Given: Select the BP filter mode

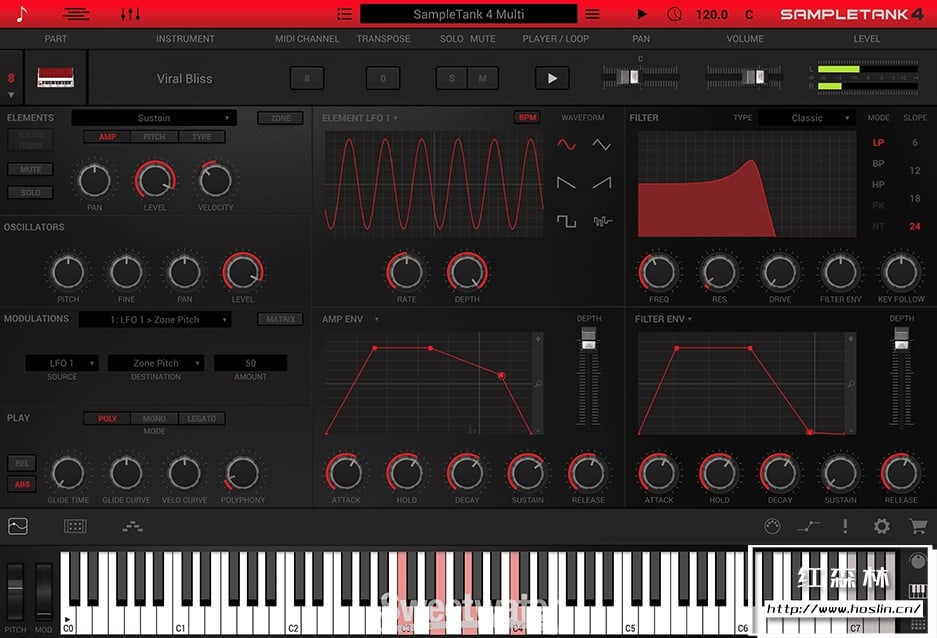Looking at the screenshot, I should point(878,164).
